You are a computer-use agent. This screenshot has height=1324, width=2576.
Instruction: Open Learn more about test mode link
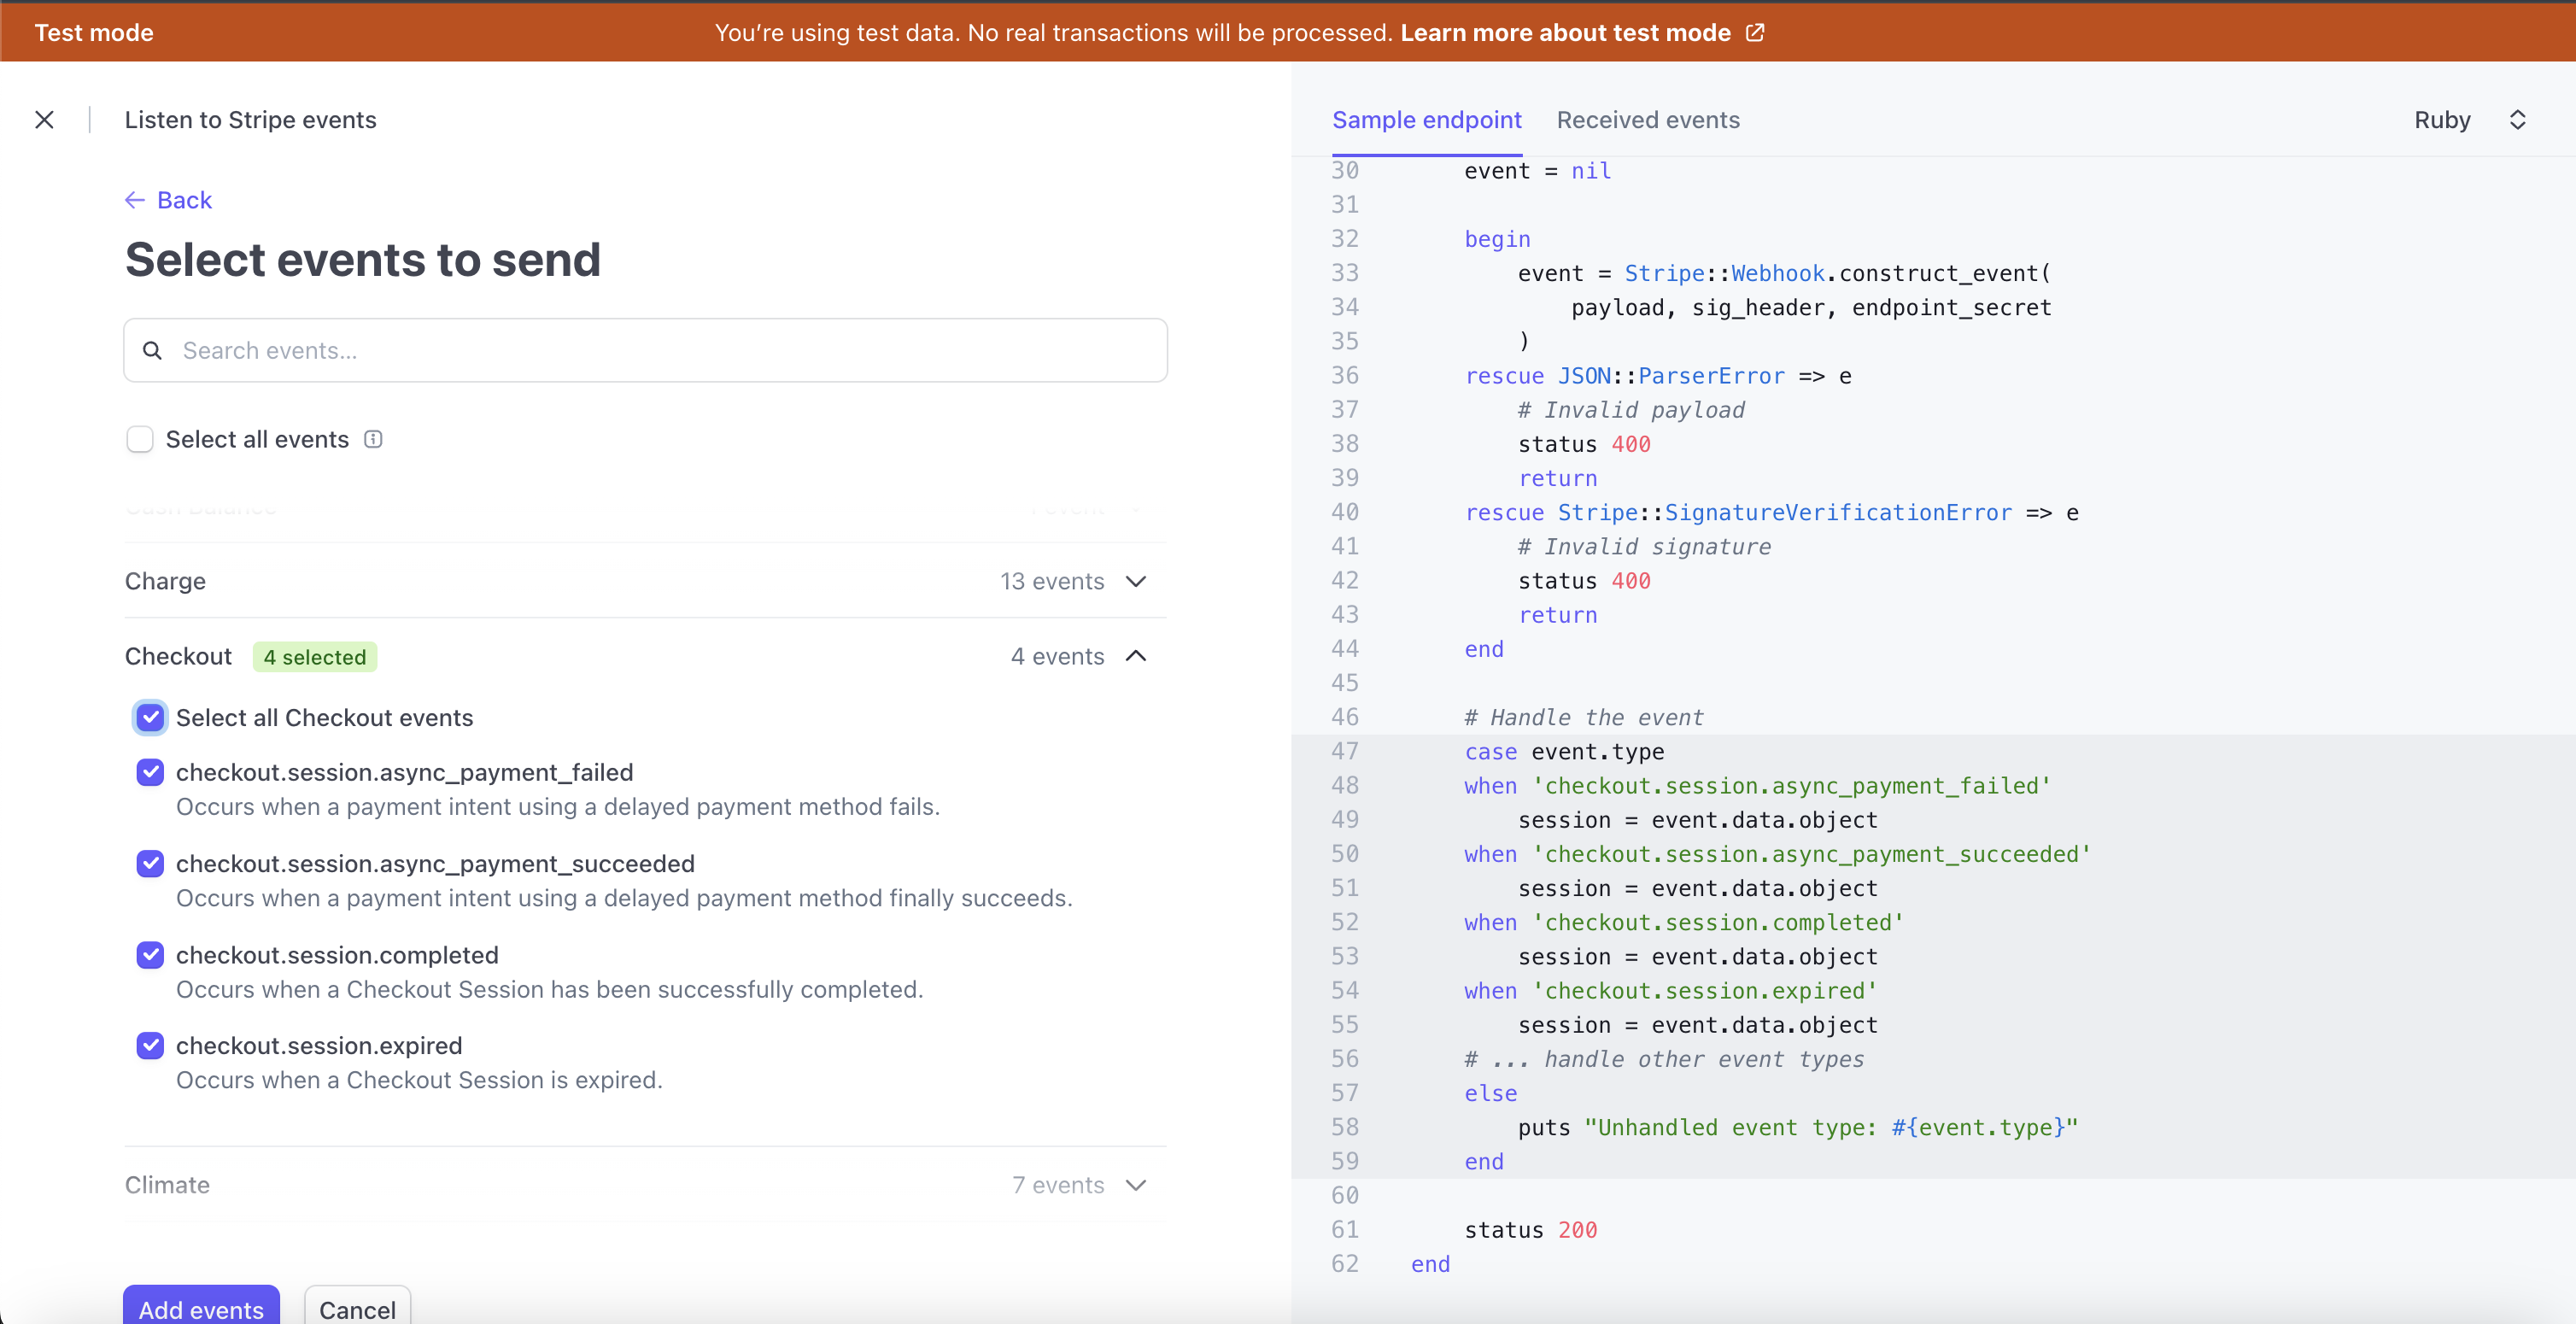1564,33
